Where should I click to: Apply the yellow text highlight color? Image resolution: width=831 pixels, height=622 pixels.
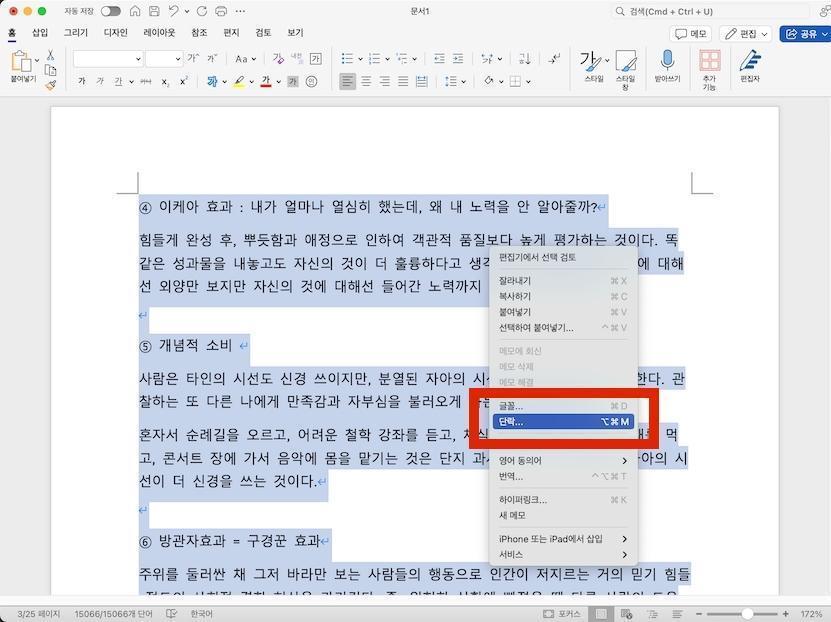[239, 81]
